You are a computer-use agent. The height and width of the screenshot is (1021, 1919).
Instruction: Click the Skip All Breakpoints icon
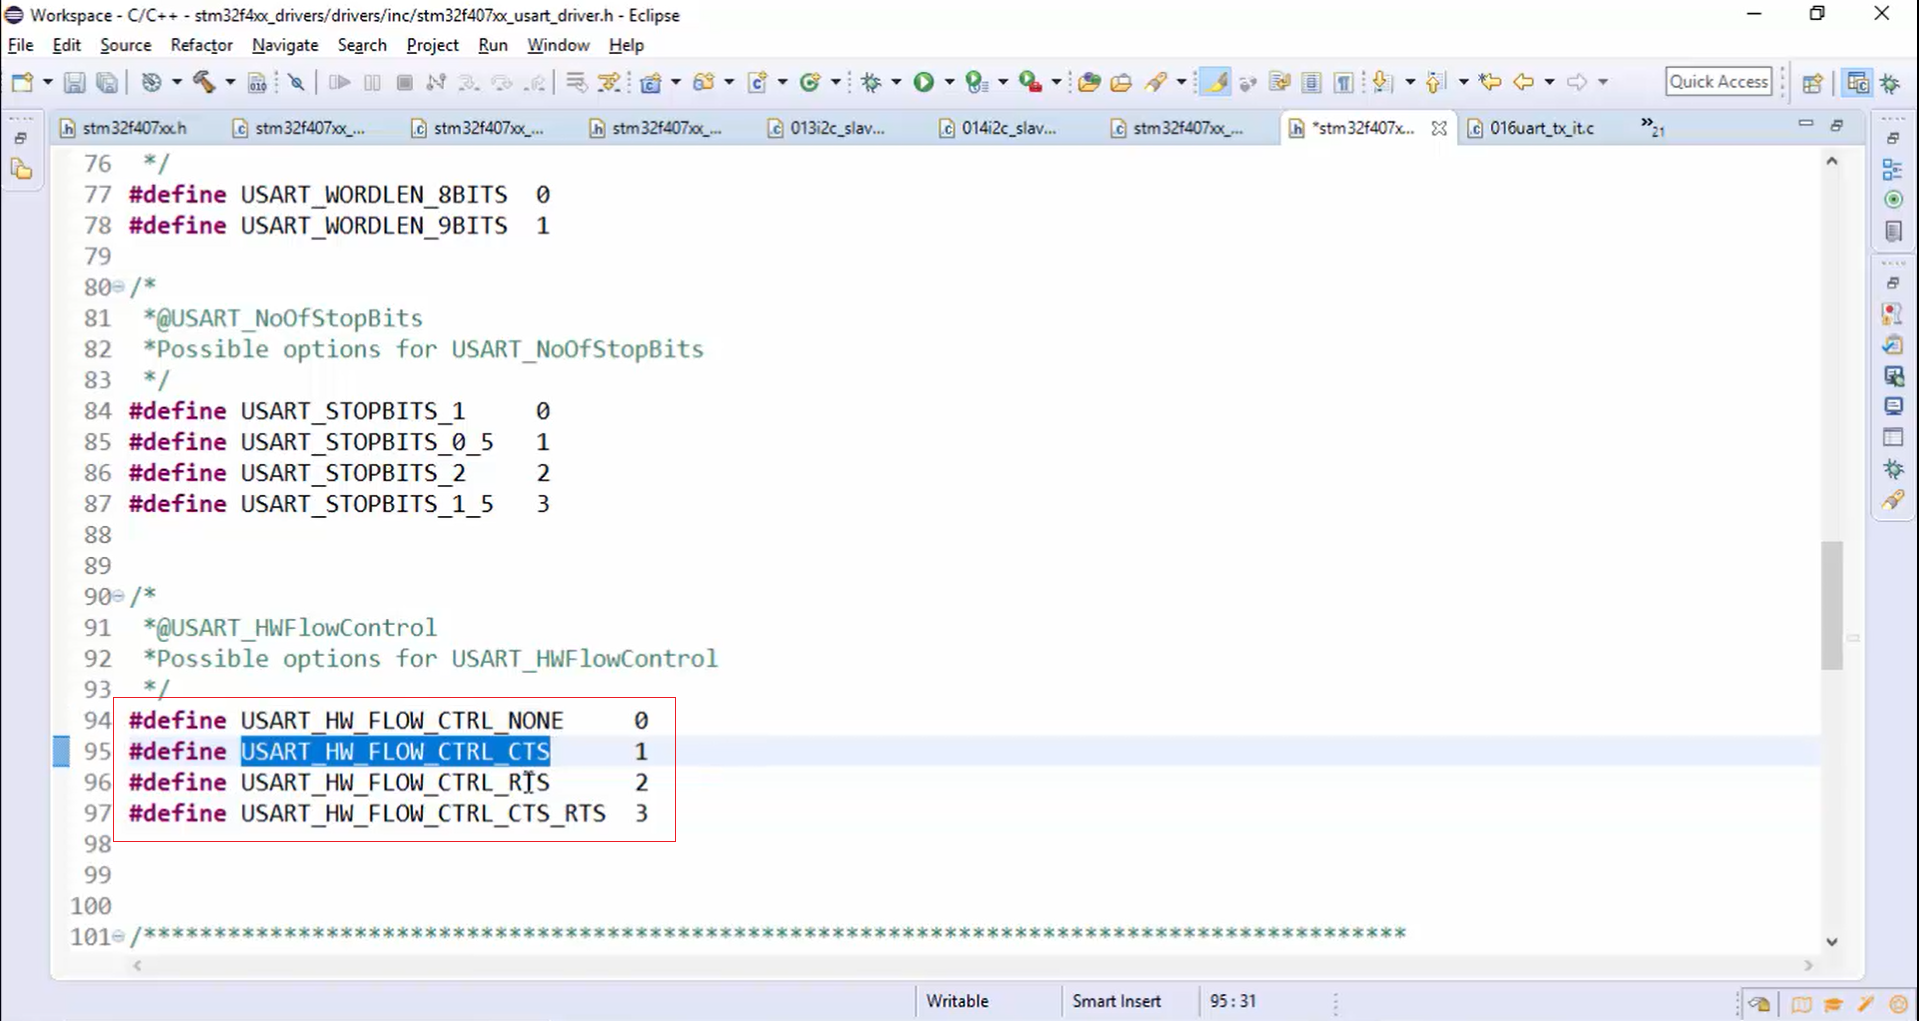coord(296,82)
